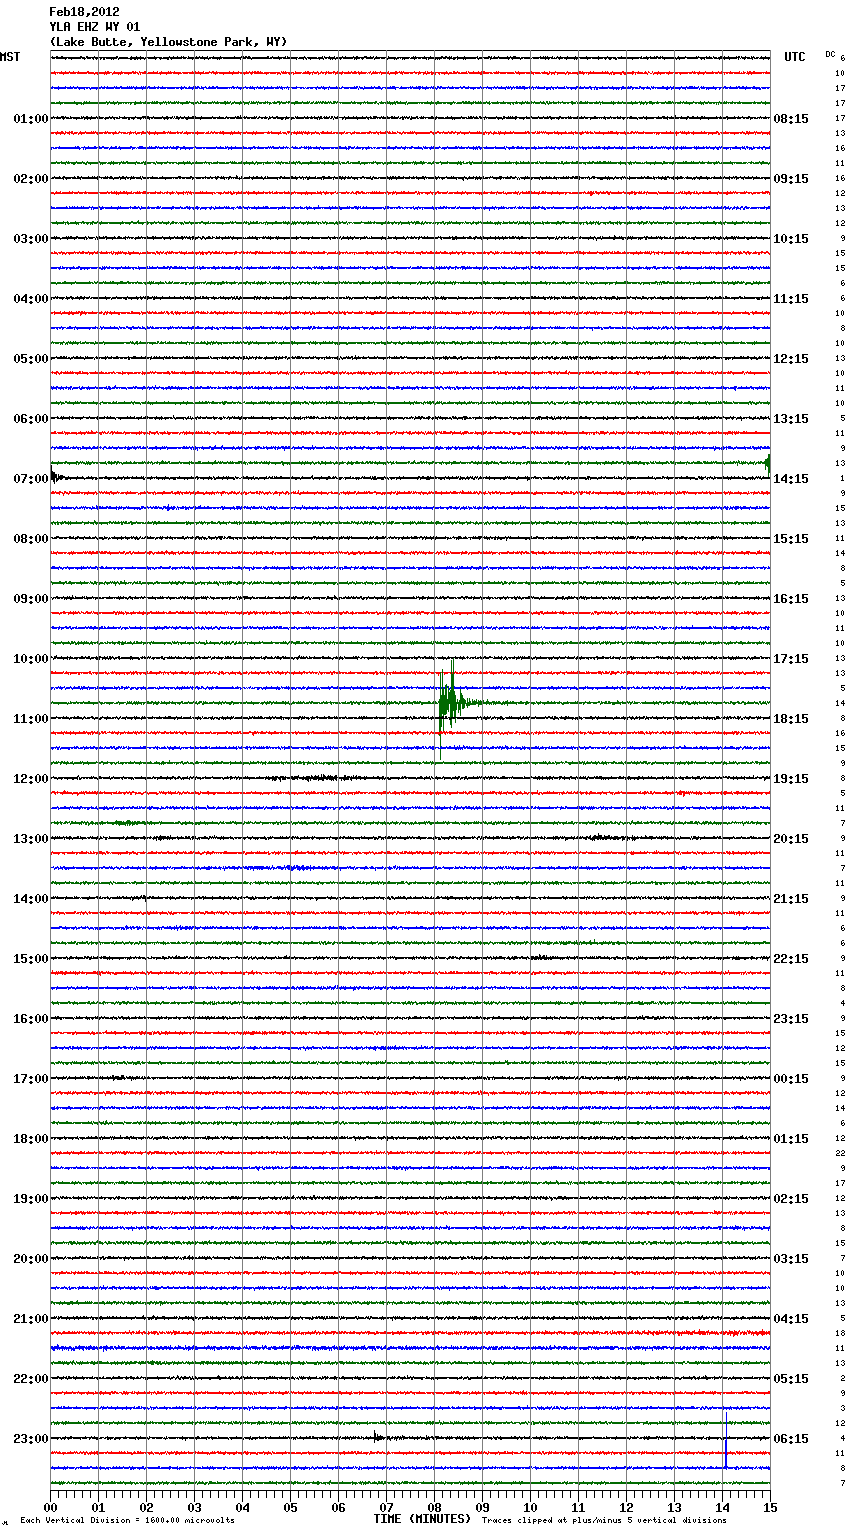Click the 02 minute tick label
Image resolution: width=850 pixels, height=1534 pixels.
[146, 1508]
